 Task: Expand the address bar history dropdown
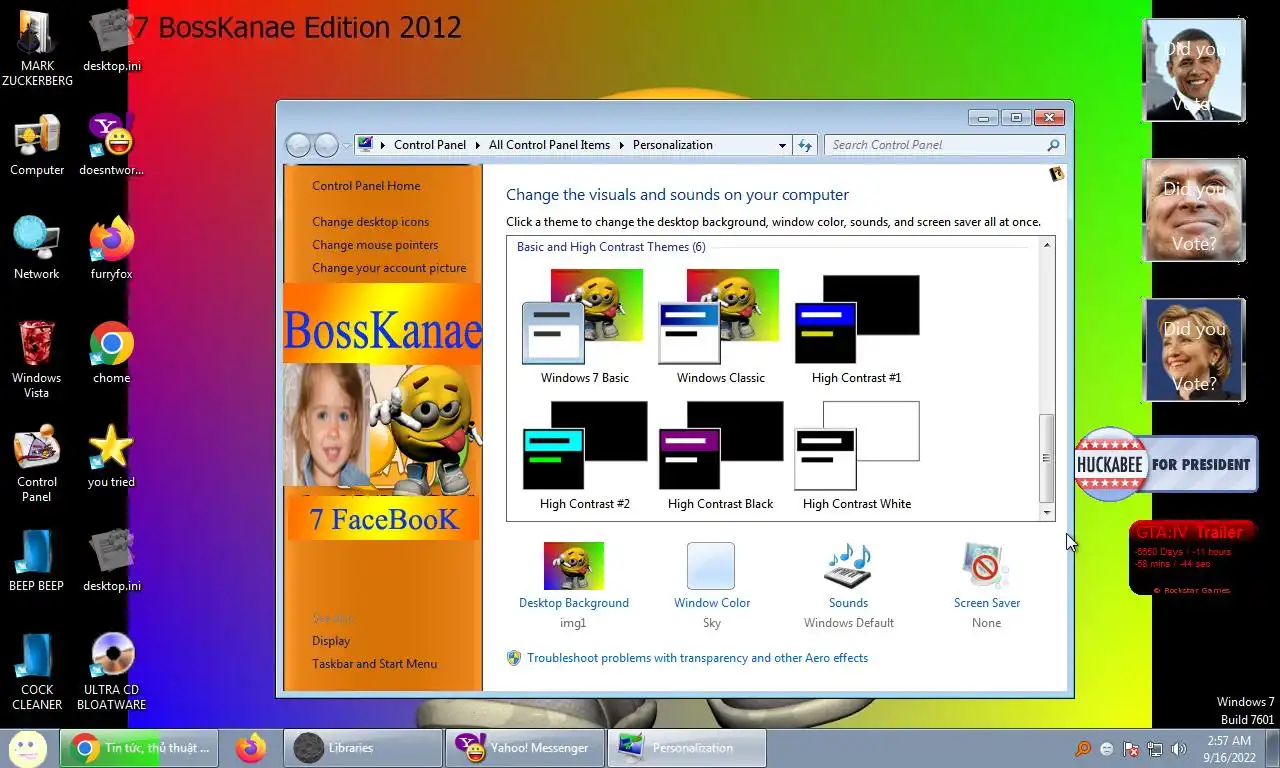782,145
